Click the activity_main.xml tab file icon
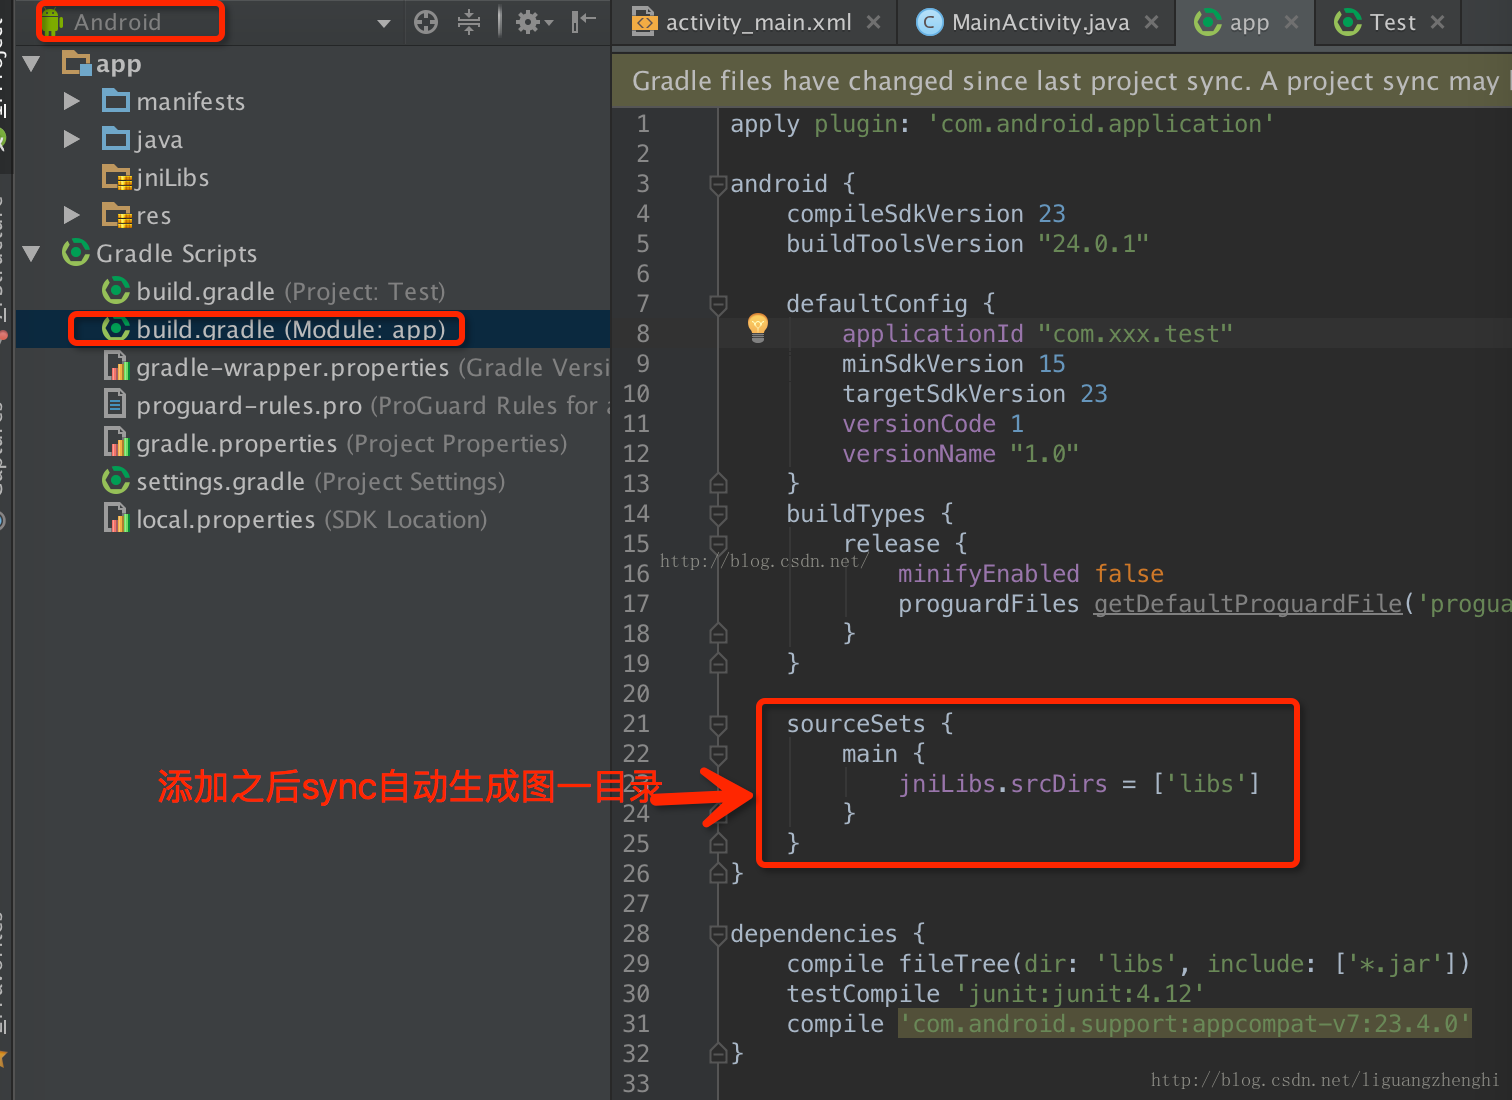Viewport: 1512px width, 1100px height. [x=644, y=22]
